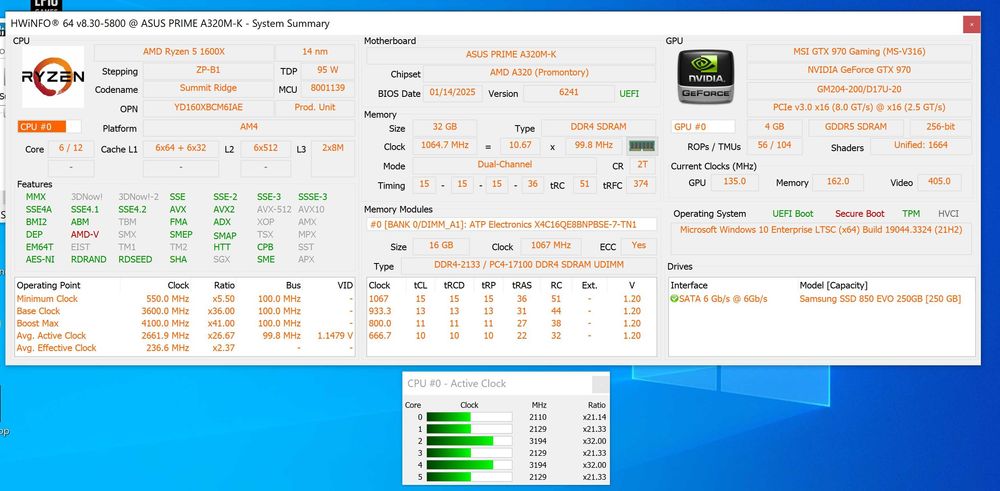Viewport: 1000px width, 491px height.
Task: Open the Epic Games desktop shortcut
Action: click(47, 5)
